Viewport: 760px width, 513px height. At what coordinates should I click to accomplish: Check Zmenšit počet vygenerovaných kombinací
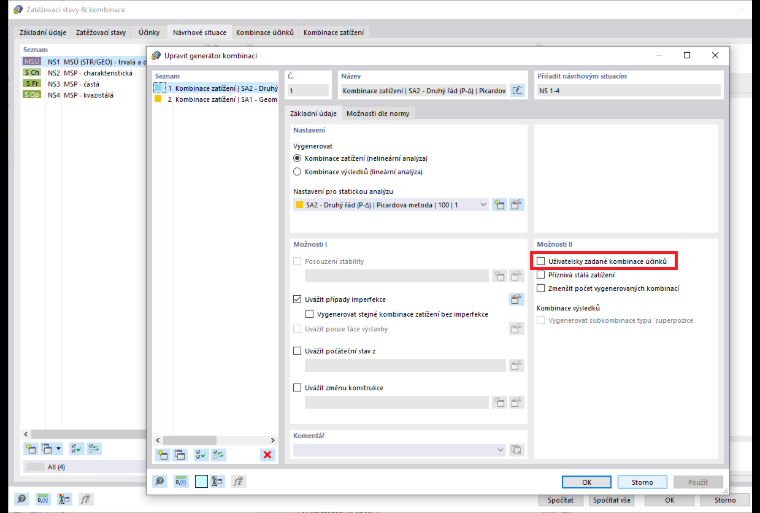click(x=541, y=288)
